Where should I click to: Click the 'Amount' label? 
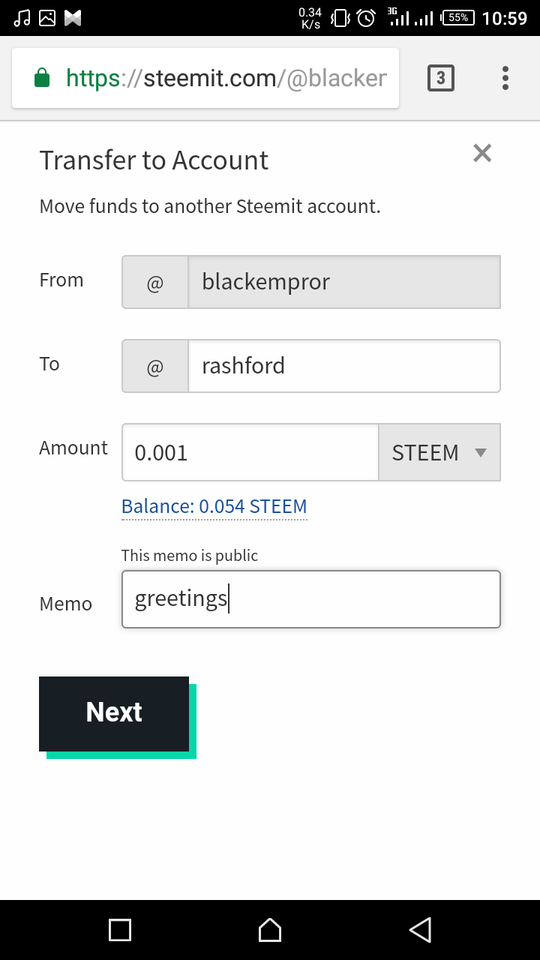pos(73,448)
